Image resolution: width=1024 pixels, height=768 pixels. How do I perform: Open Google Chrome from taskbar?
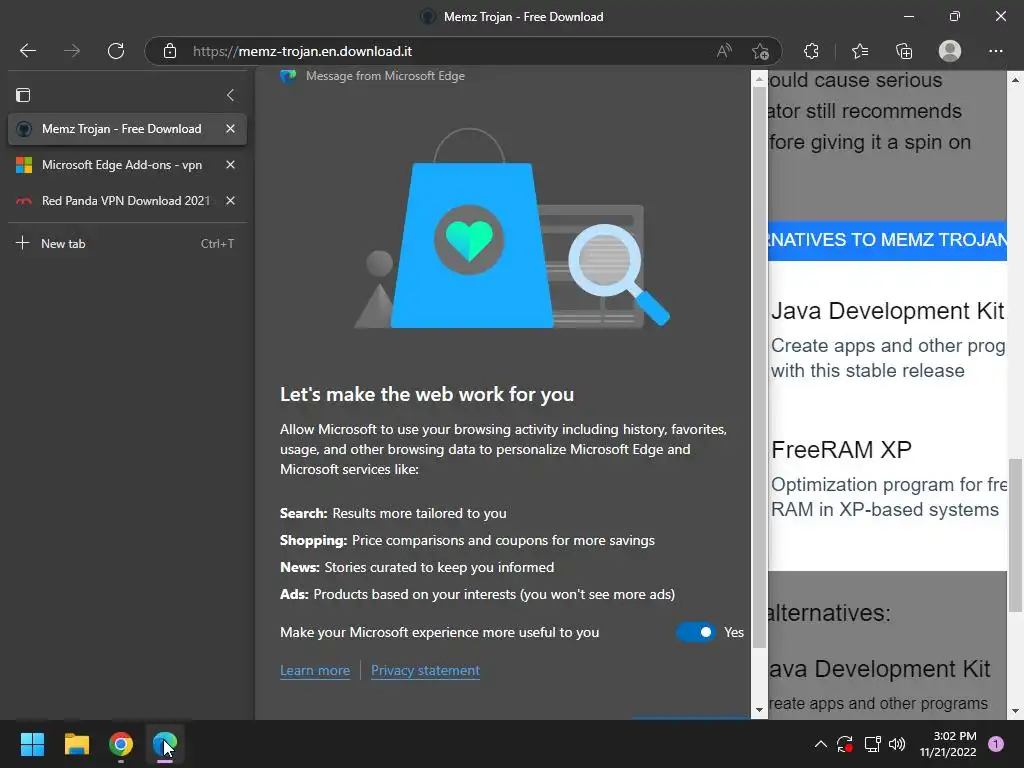(121, 744)
